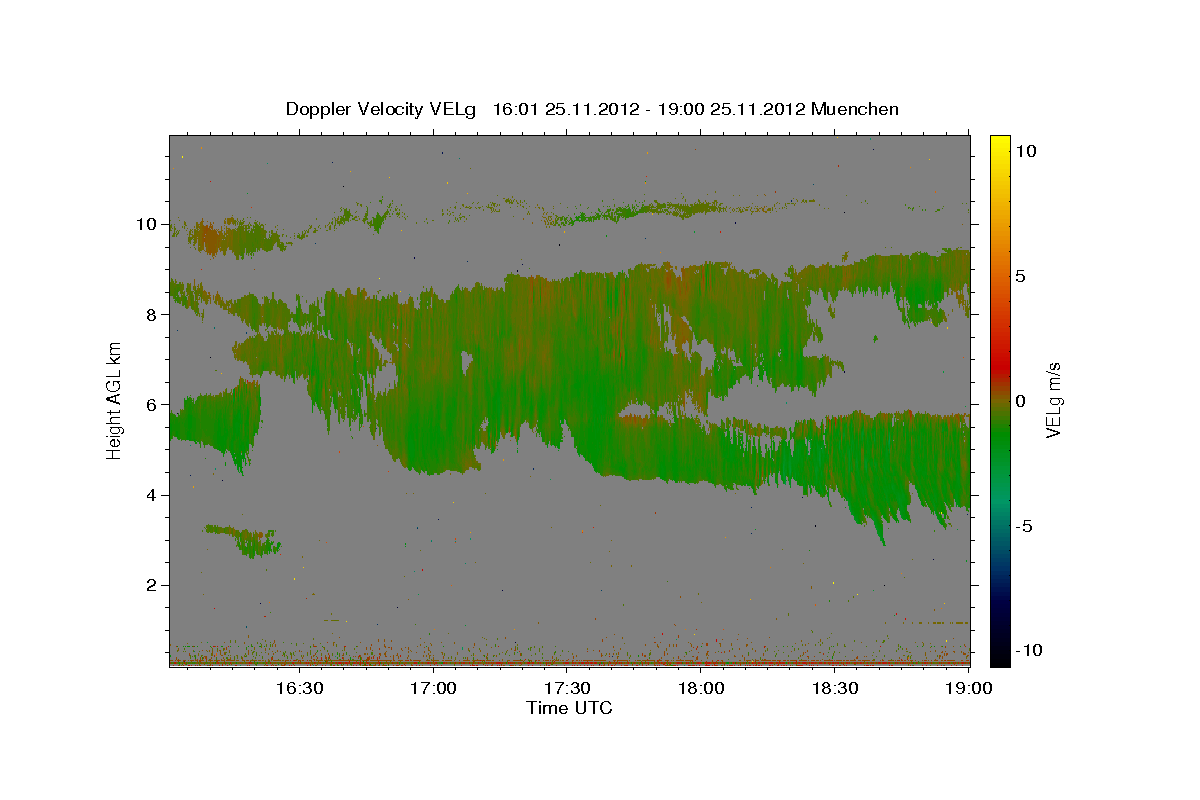Click the colorbar tick label 5
Viewport: 1200px width, 800px height.
[1022, 276]
